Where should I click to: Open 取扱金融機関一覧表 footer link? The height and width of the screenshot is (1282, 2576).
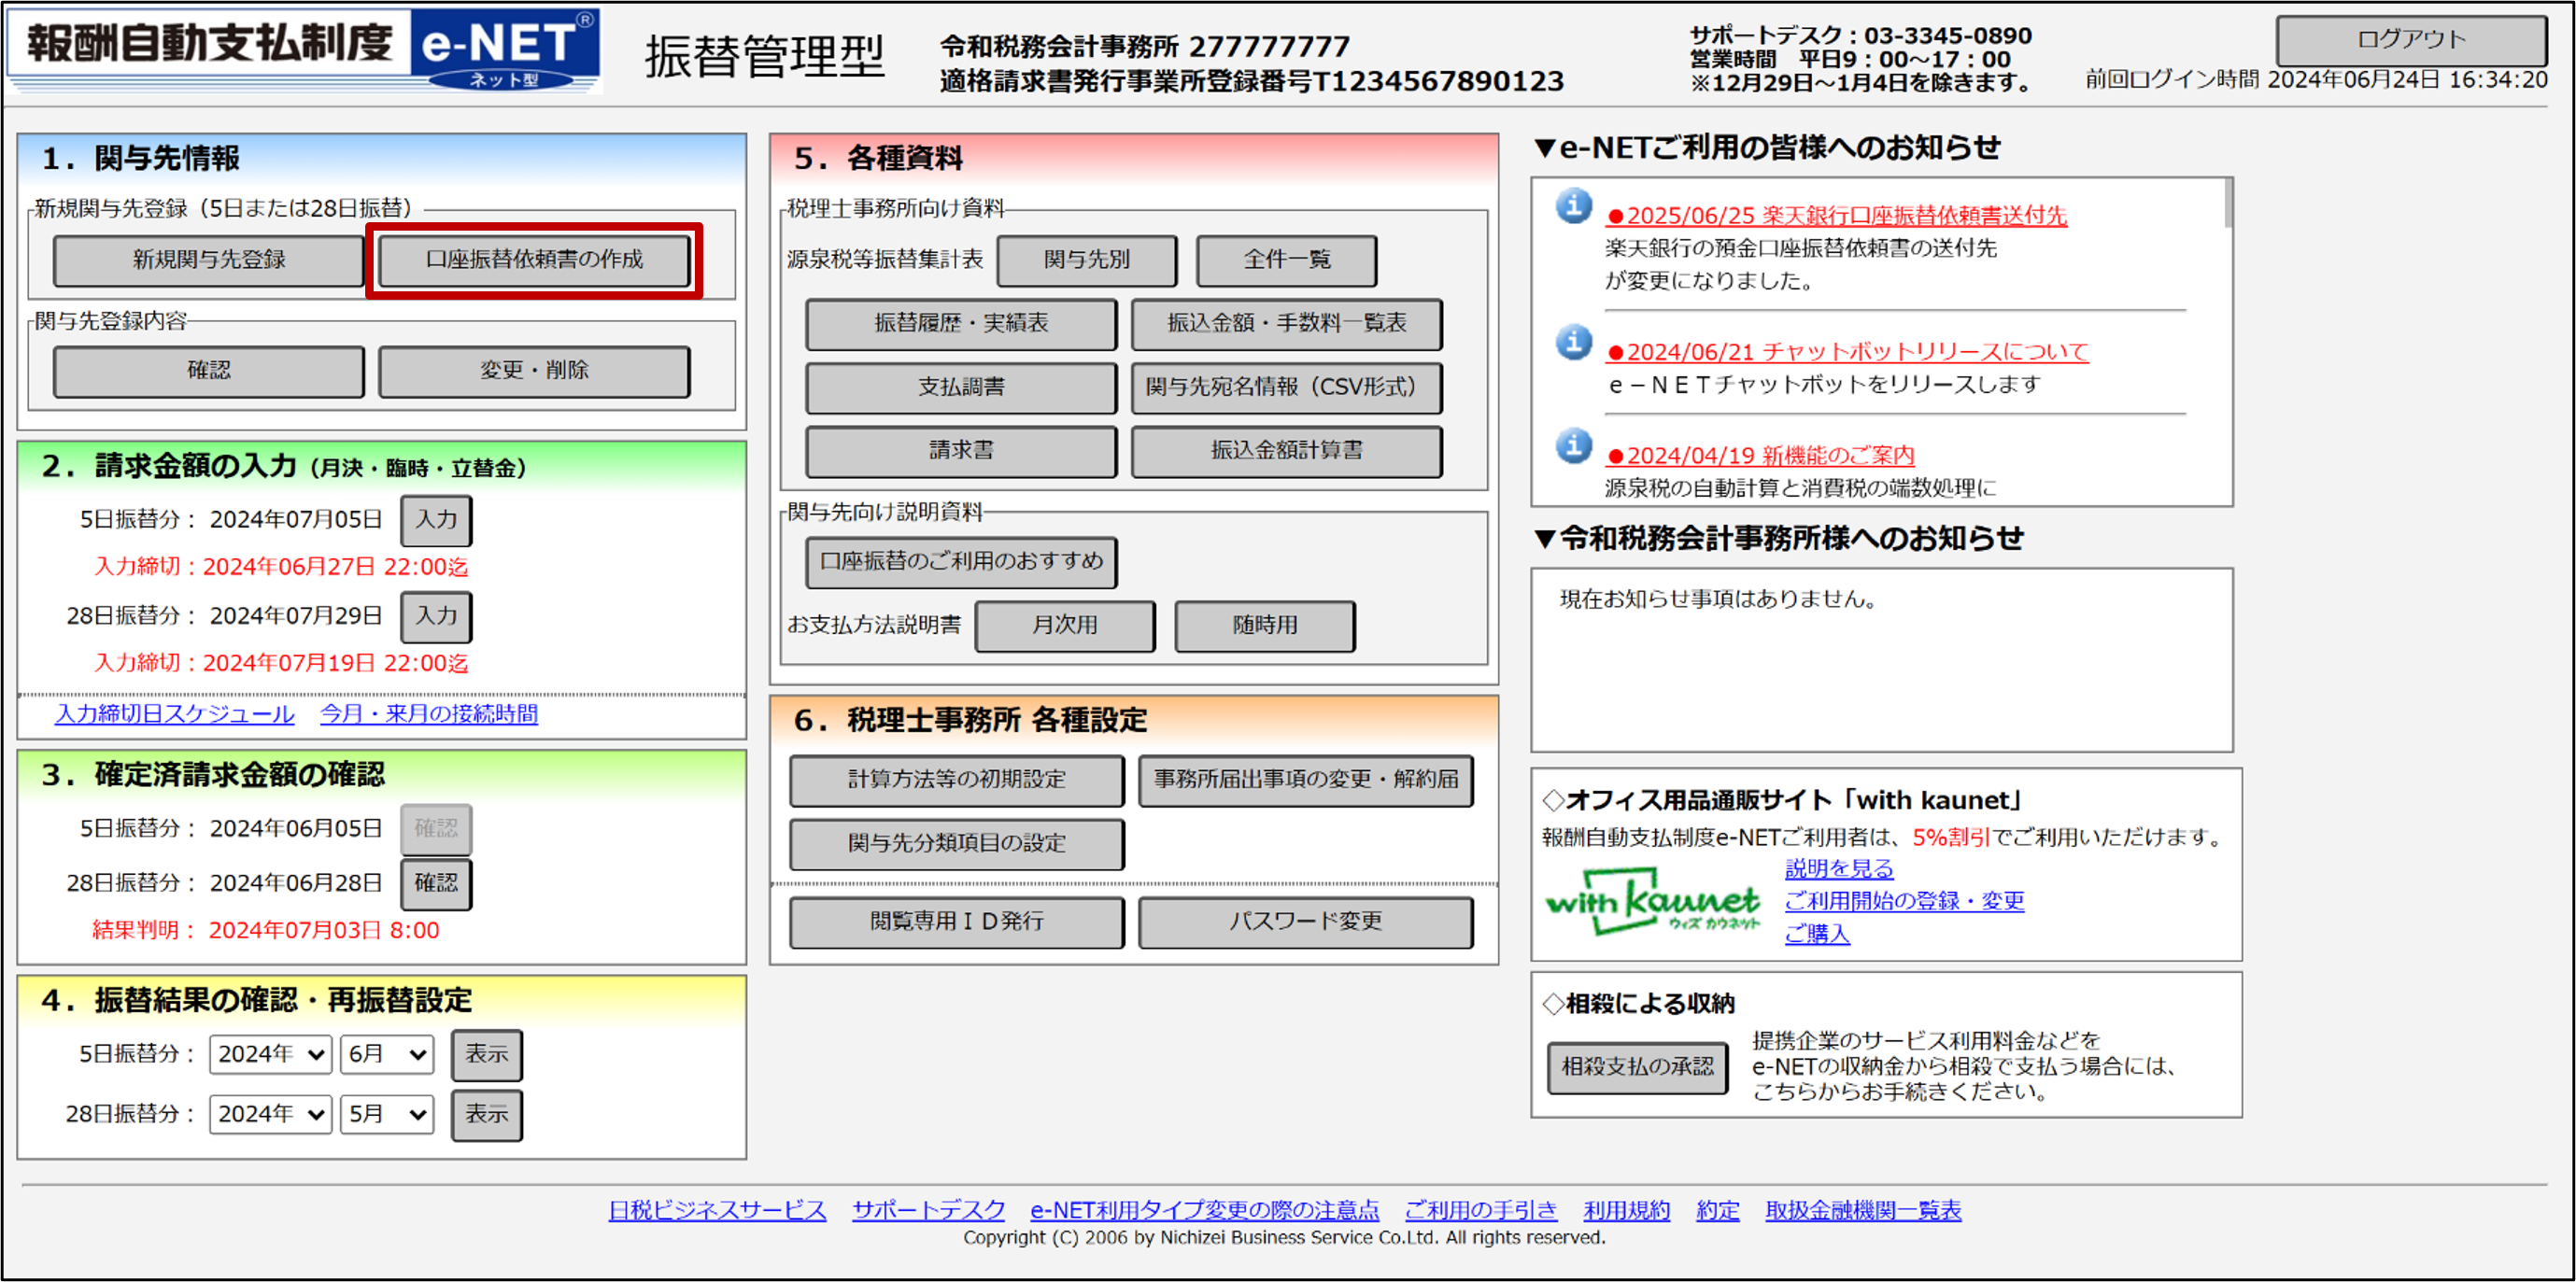1862,1211
